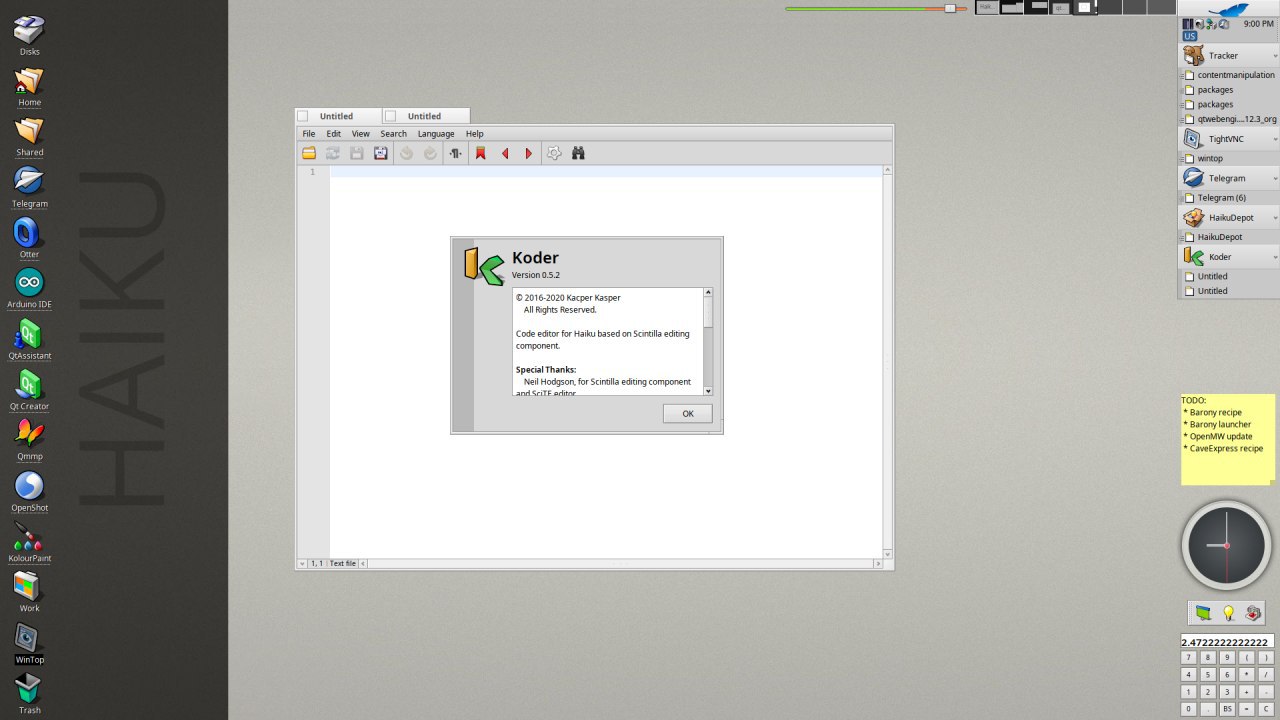Open the Help menu in Koder
The height and width of the screenshot is (720, 1280).
coord(474,133)
